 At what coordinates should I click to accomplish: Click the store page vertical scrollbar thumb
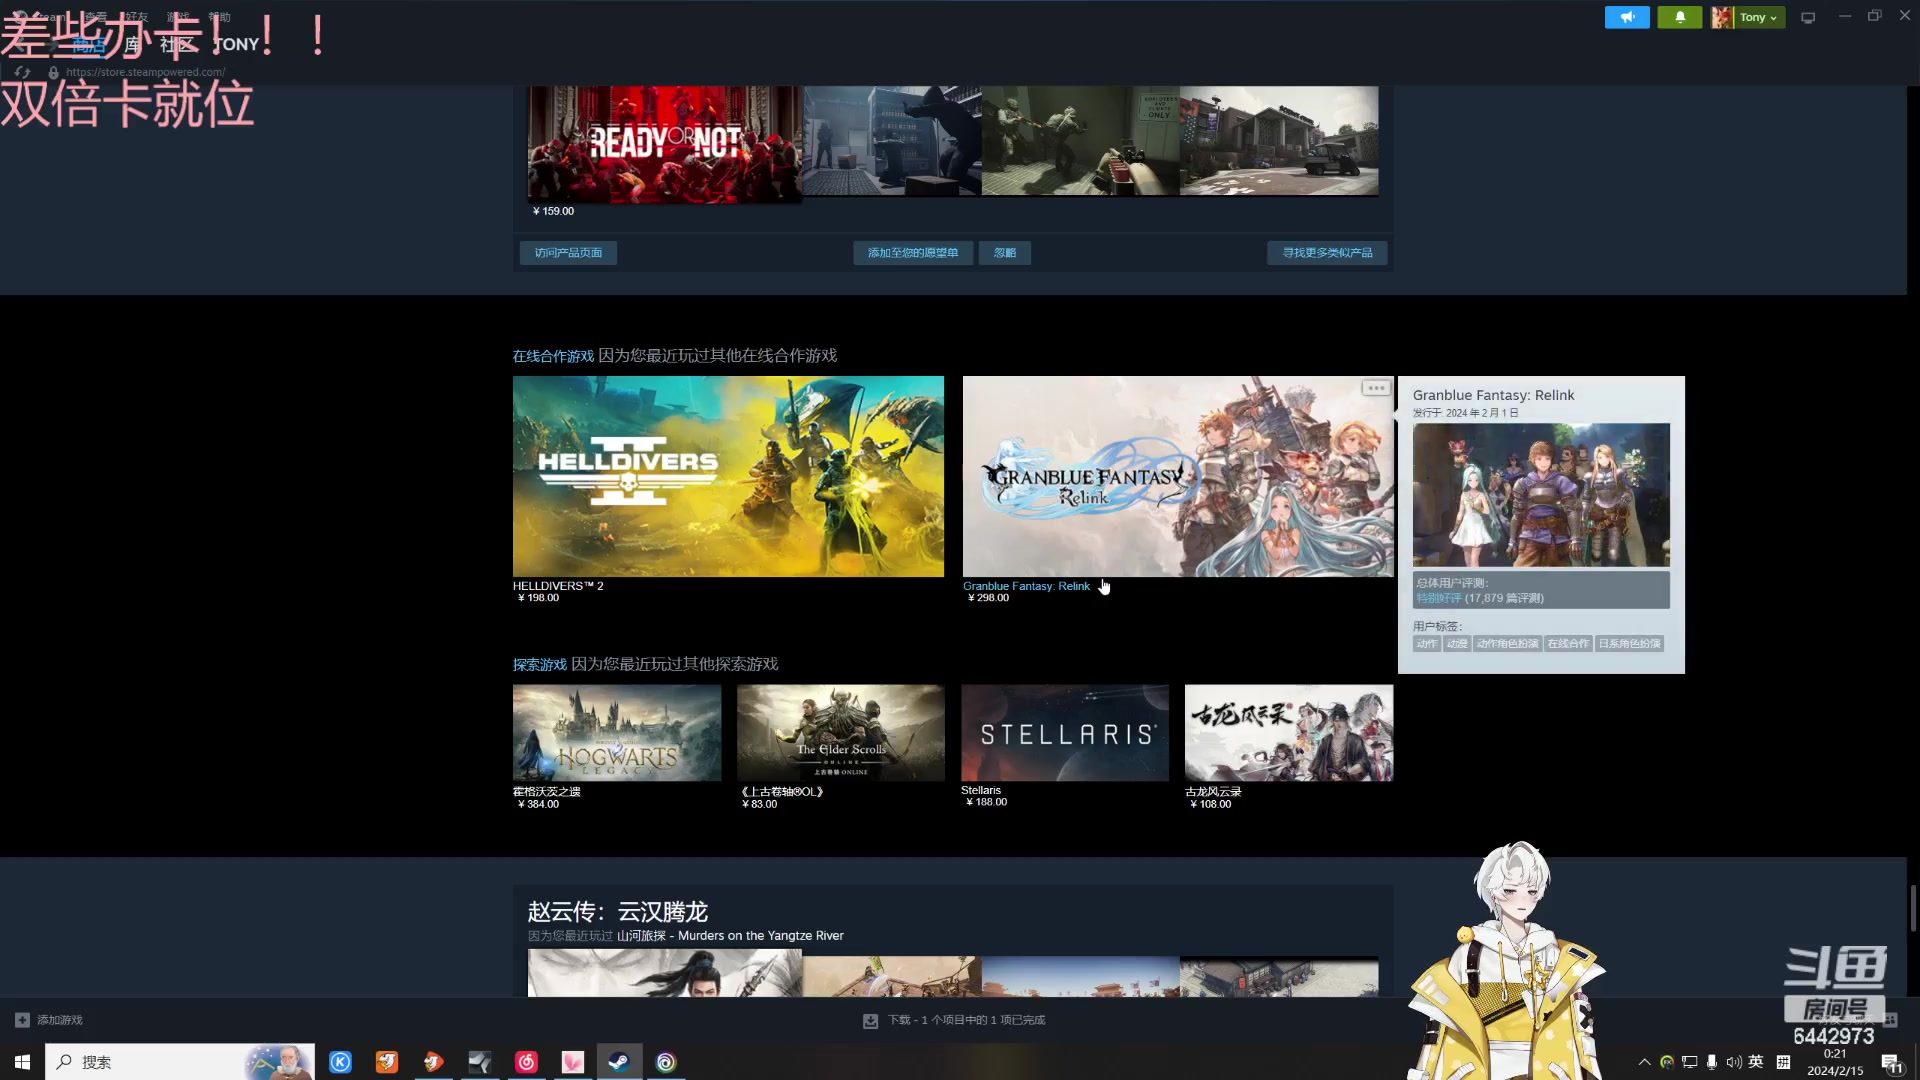click(x=1914, y=908)
